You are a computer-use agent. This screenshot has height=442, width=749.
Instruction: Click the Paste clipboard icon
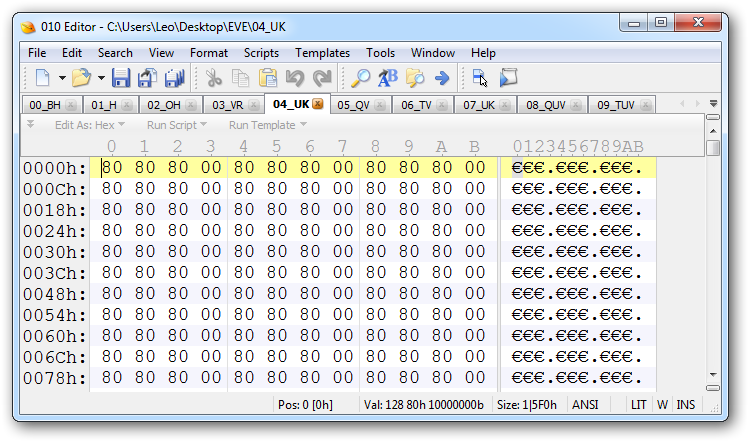click(x=268, y=78)
